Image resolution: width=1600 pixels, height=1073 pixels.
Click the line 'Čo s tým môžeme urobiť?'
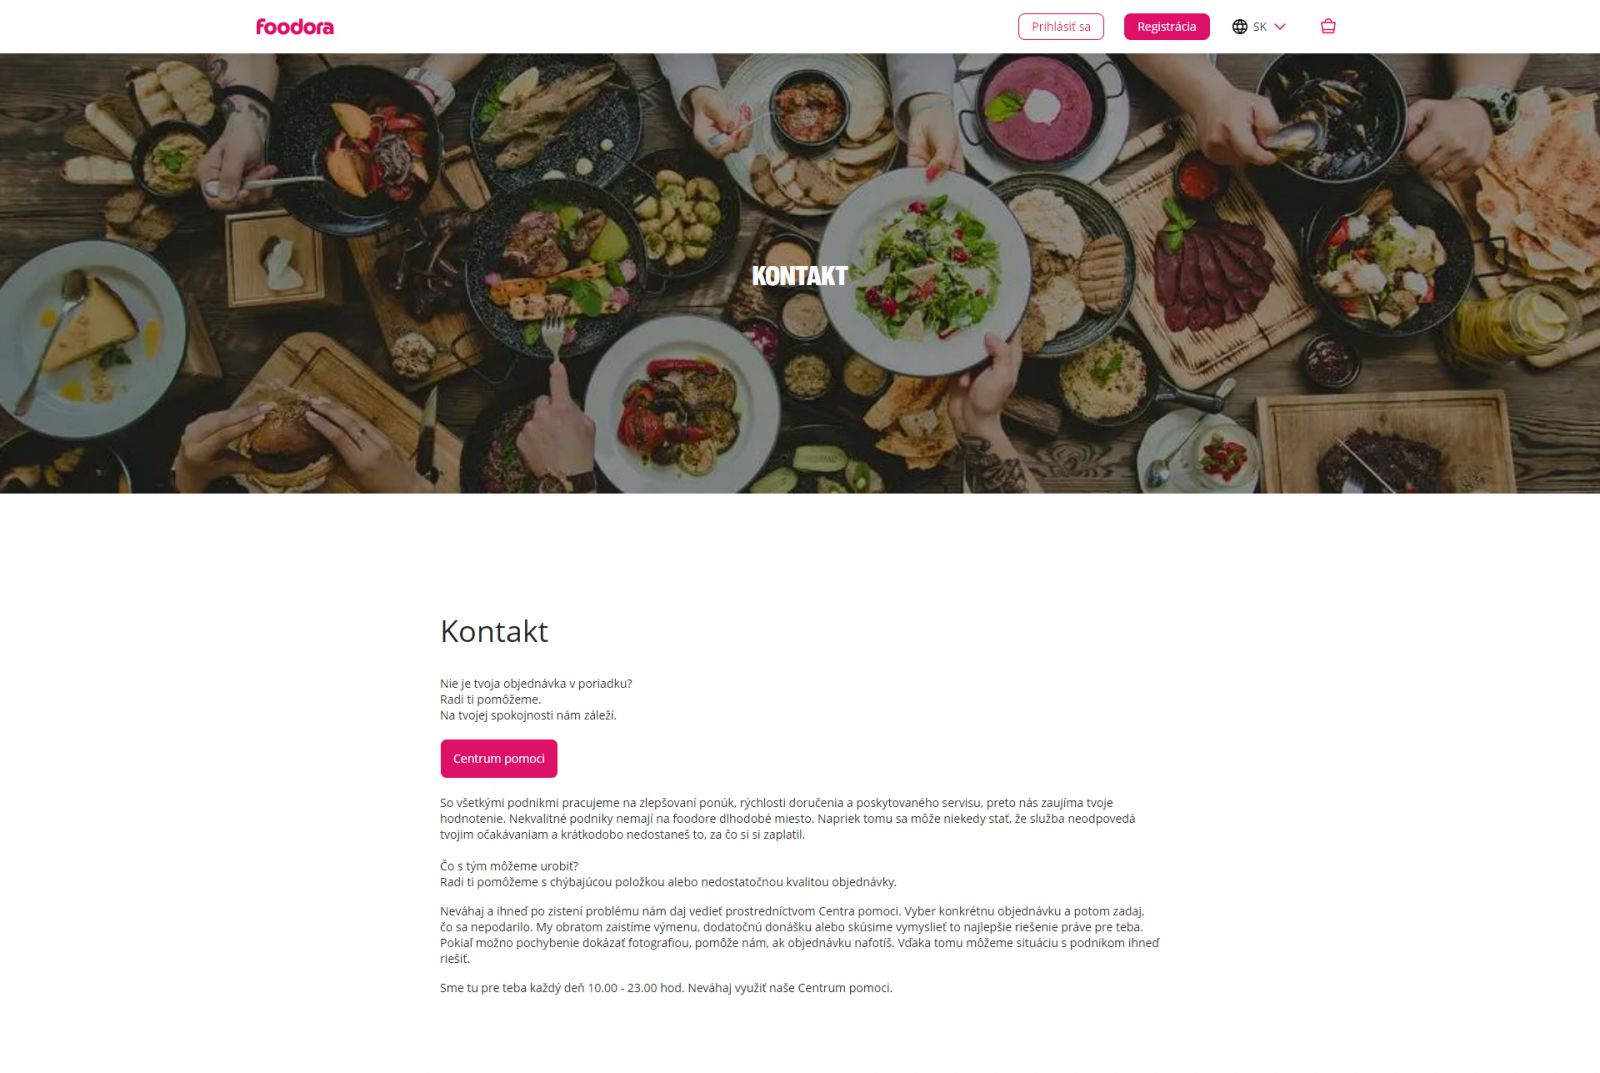point(509,866)
